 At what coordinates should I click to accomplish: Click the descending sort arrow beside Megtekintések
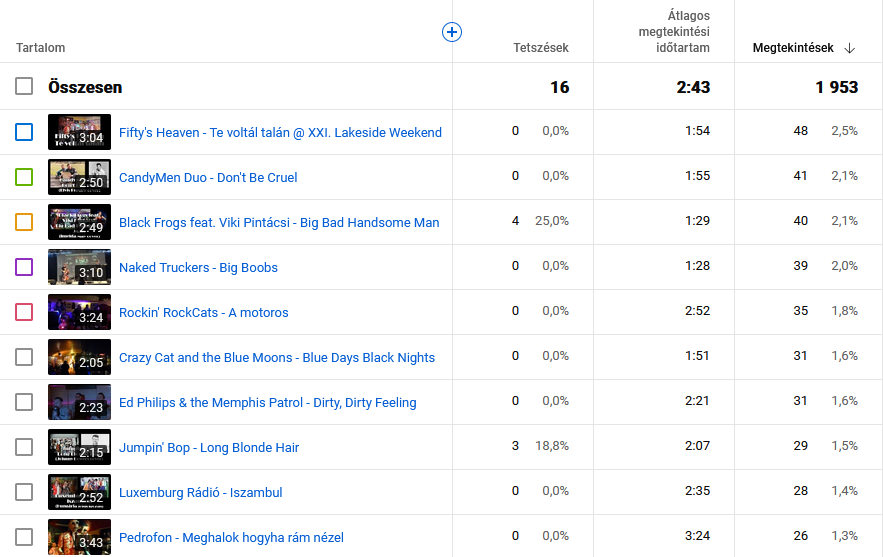point(850,48)
